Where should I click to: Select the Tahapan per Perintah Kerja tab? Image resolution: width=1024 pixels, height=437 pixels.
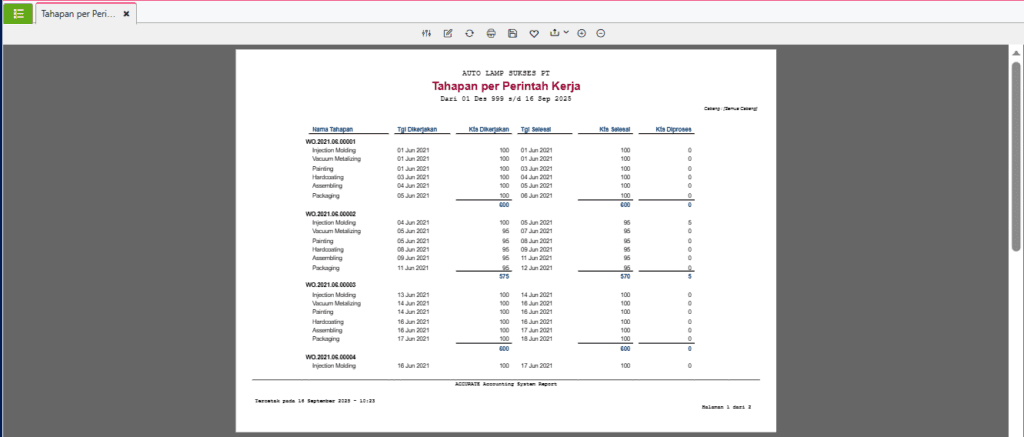click(79, 13)
